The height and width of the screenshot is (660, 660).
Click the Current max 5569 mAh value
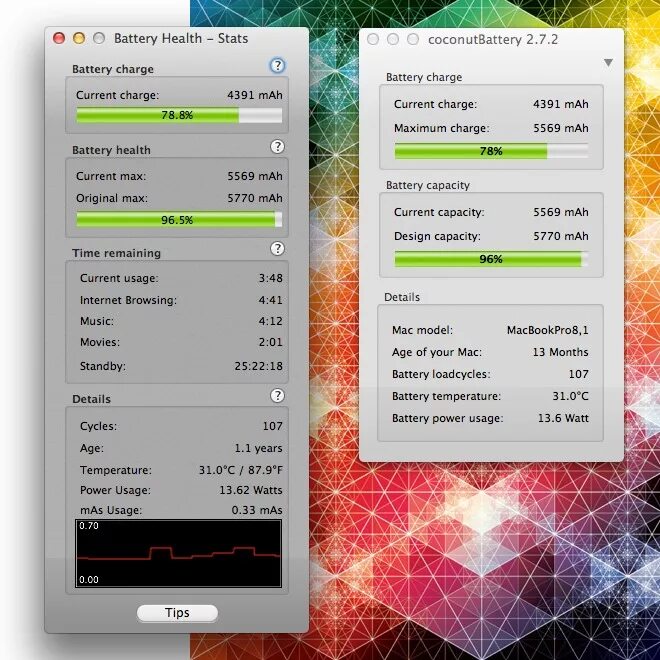coord(255,176)
